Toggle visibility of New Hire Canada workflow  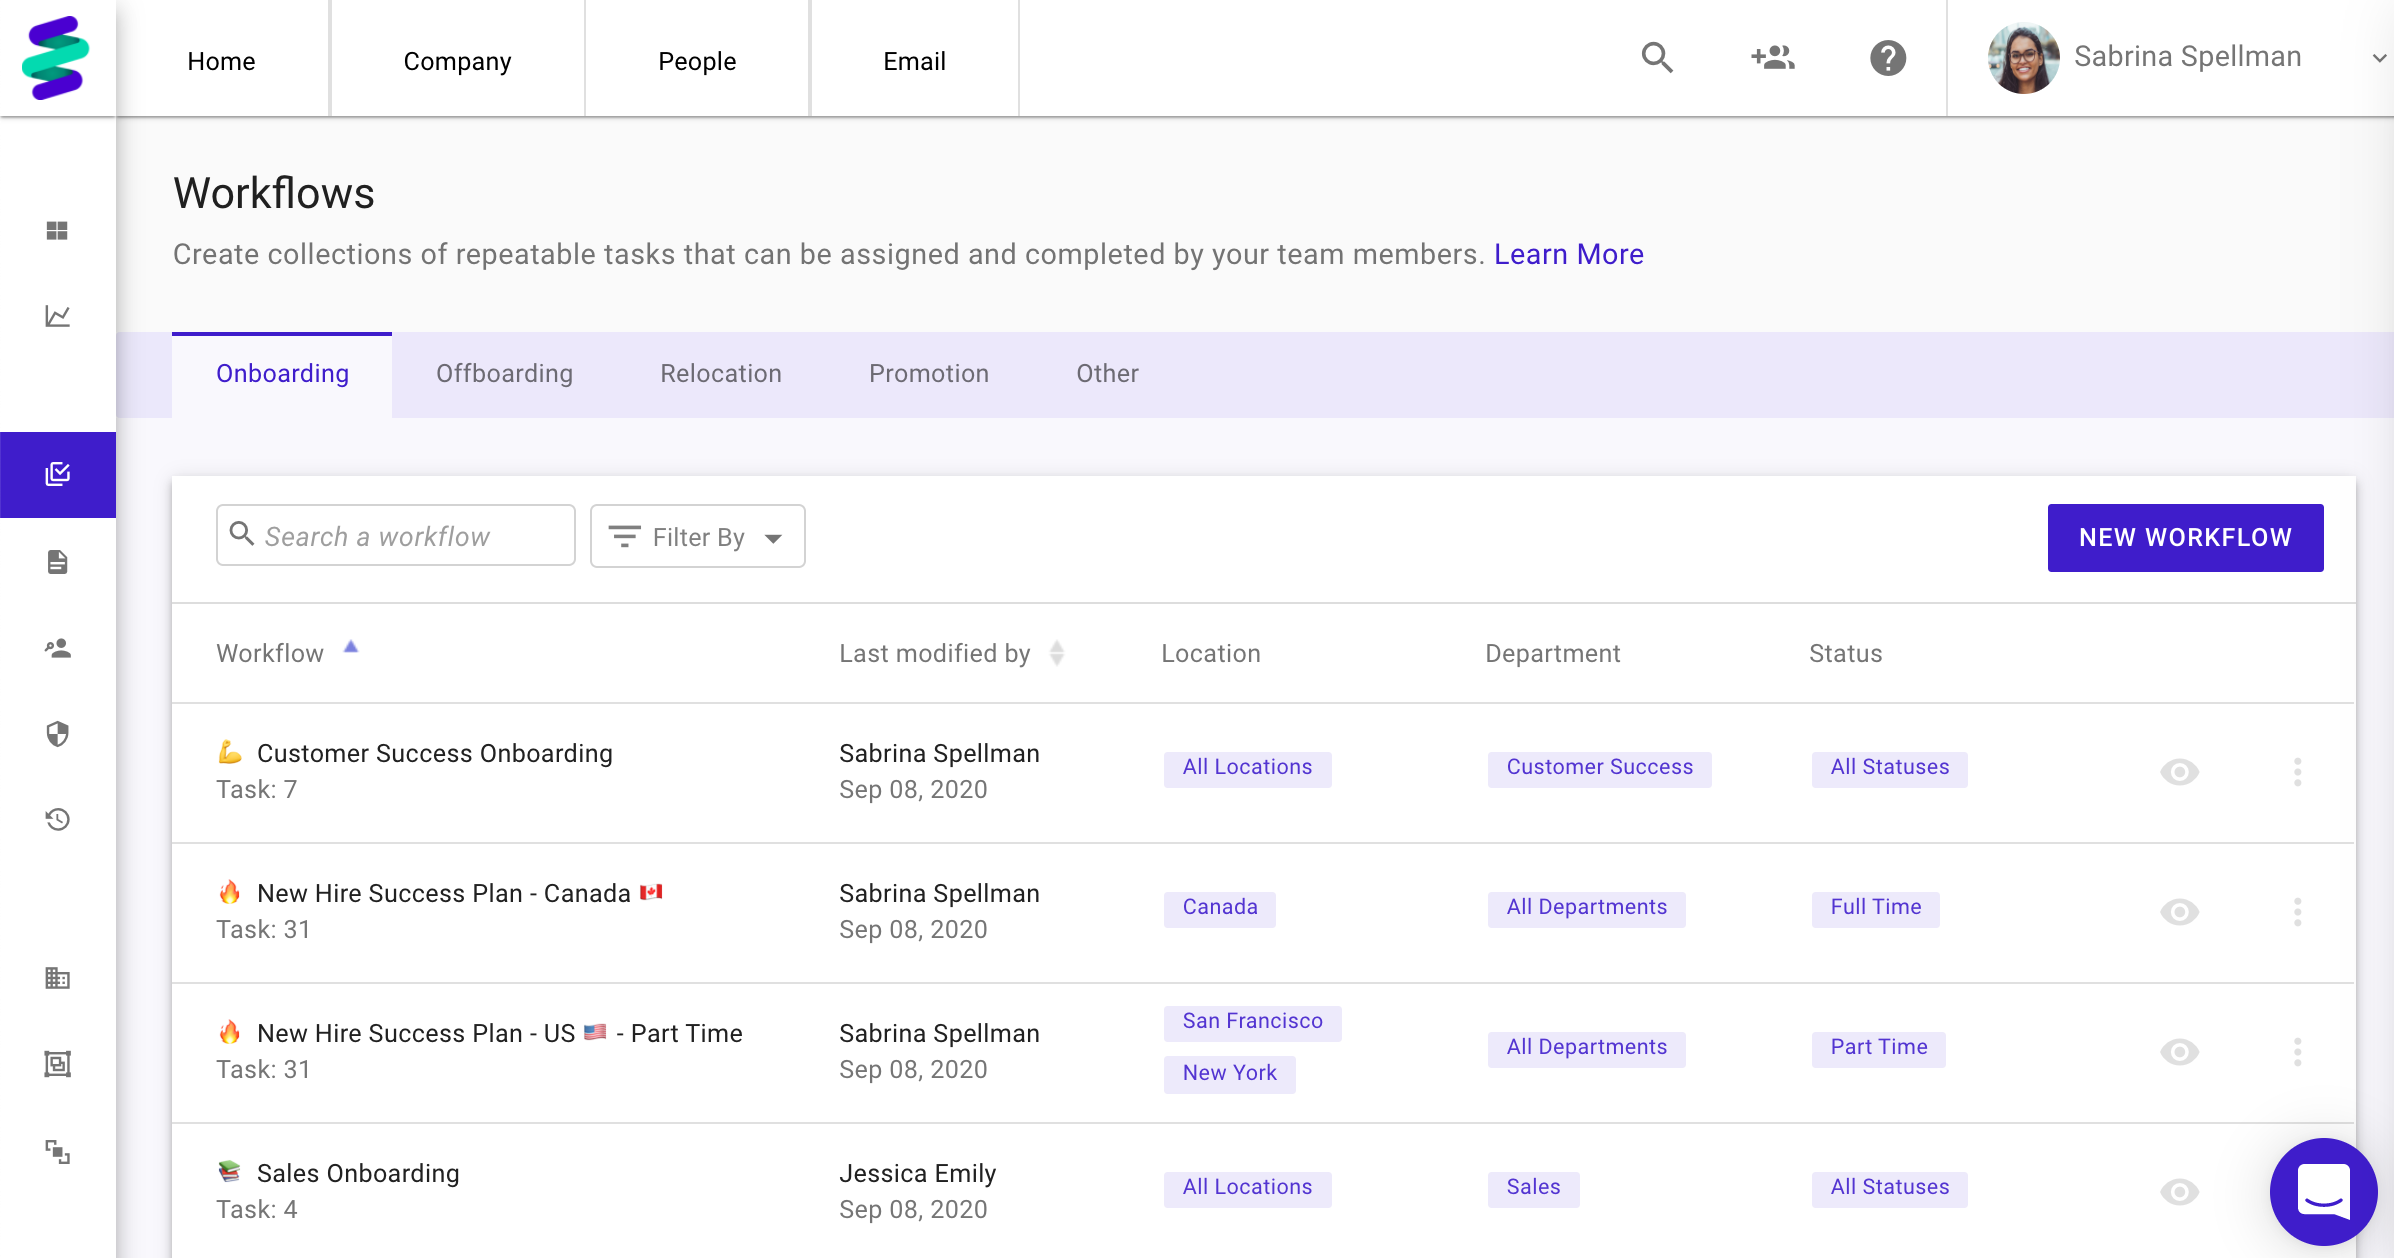pos(2179,912)
